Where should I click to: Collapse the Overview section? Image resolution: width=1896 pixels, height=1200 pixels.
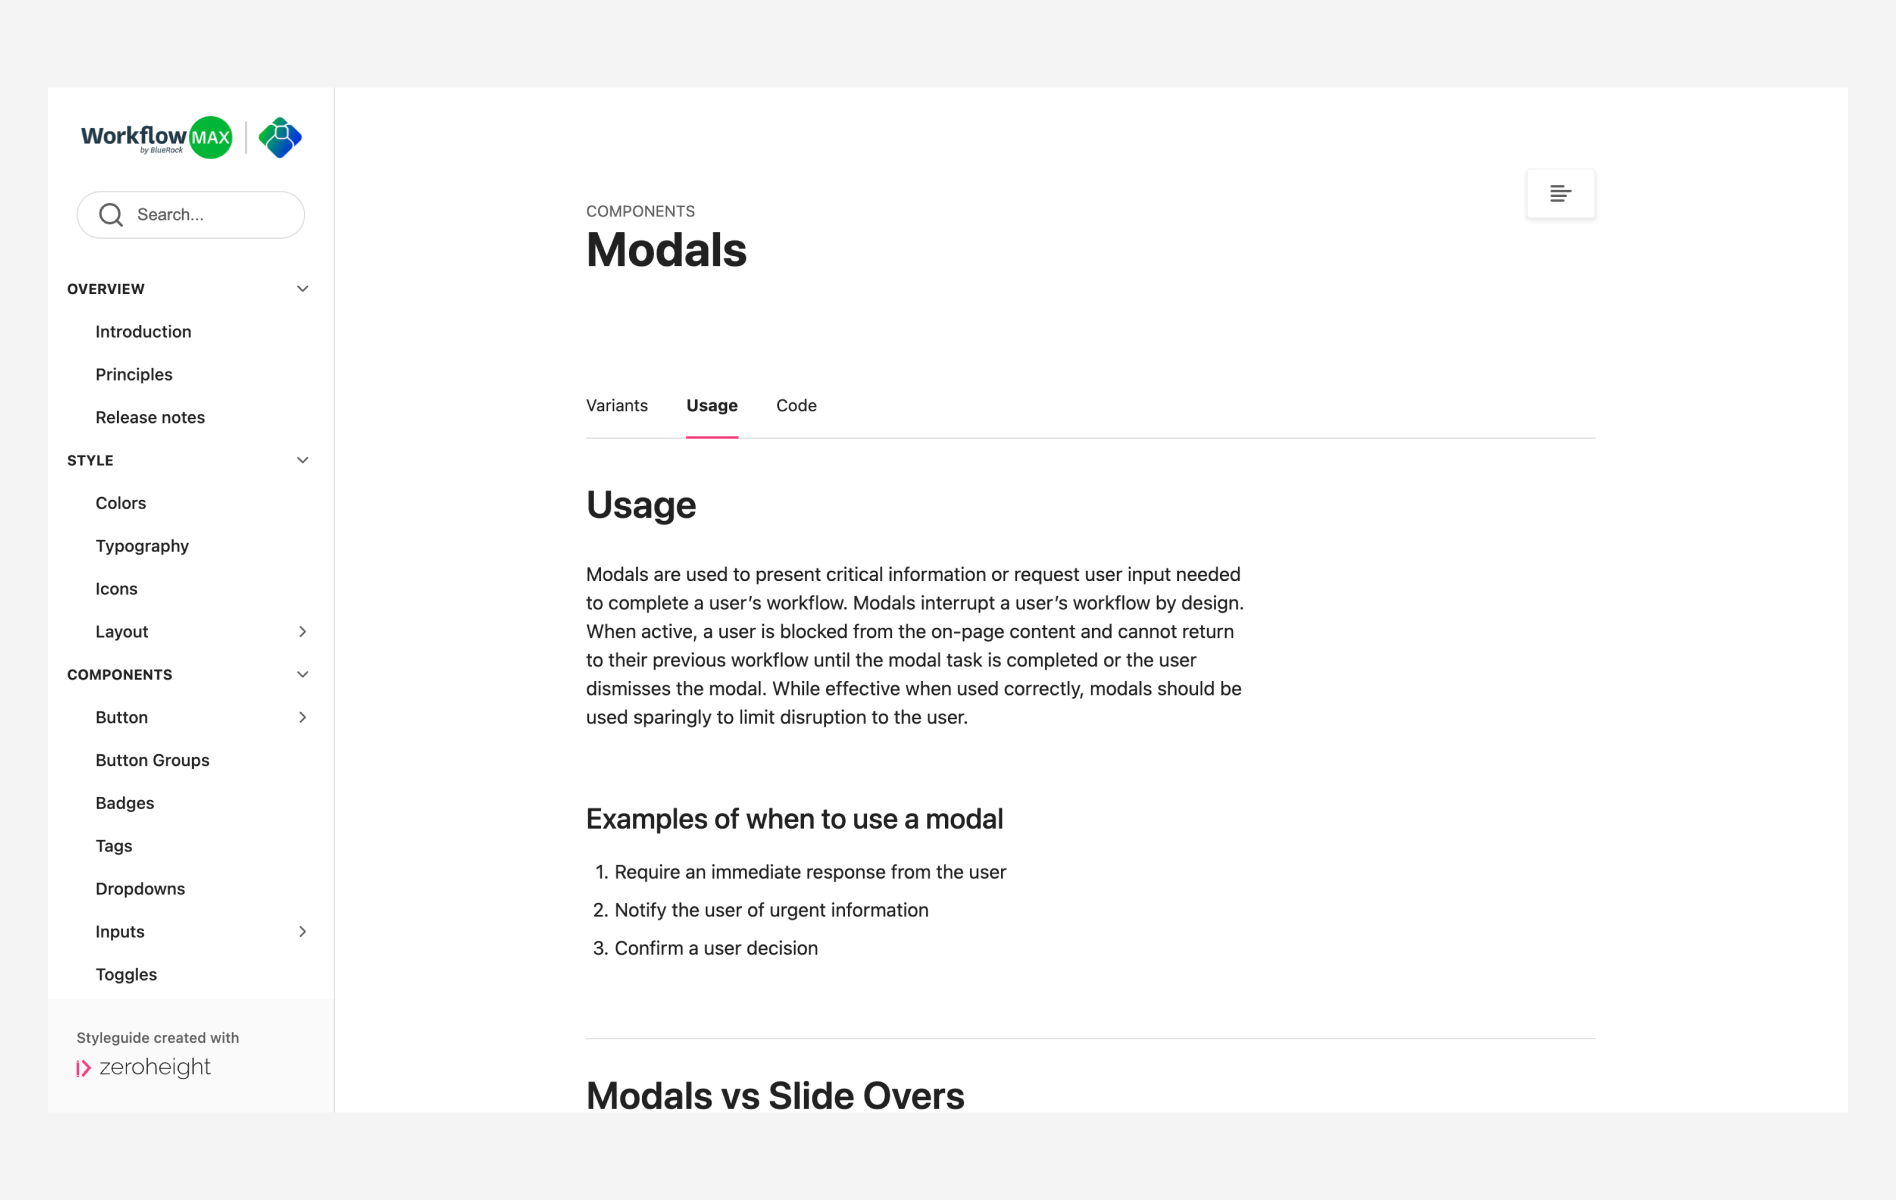pos(302,289)
